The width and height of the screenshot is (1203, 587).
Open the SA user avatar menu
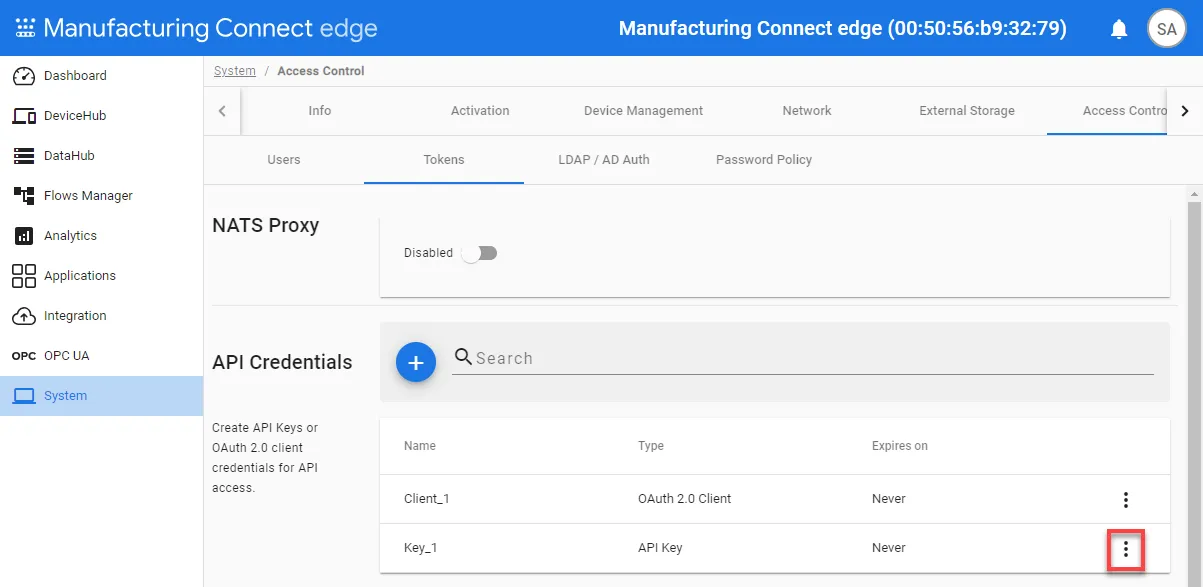coord(1166,28)
